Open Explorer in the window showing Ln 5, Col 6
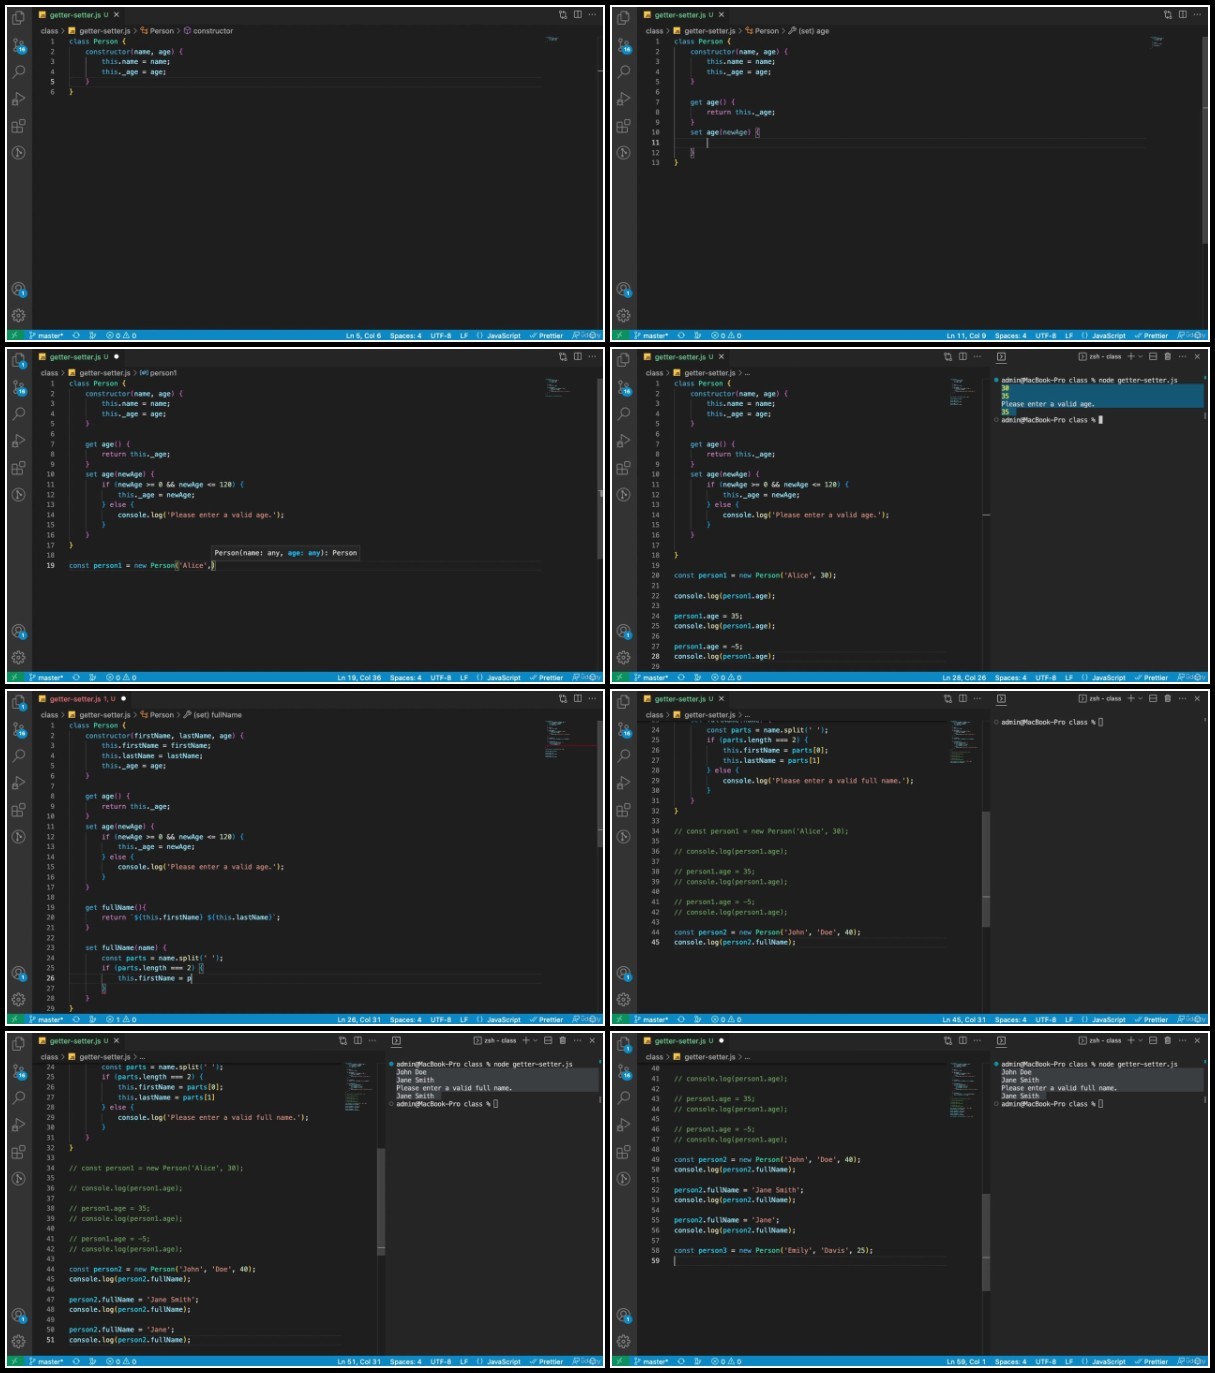The height and width of the screenshot is (1373, 1215). tap(19, 18)
